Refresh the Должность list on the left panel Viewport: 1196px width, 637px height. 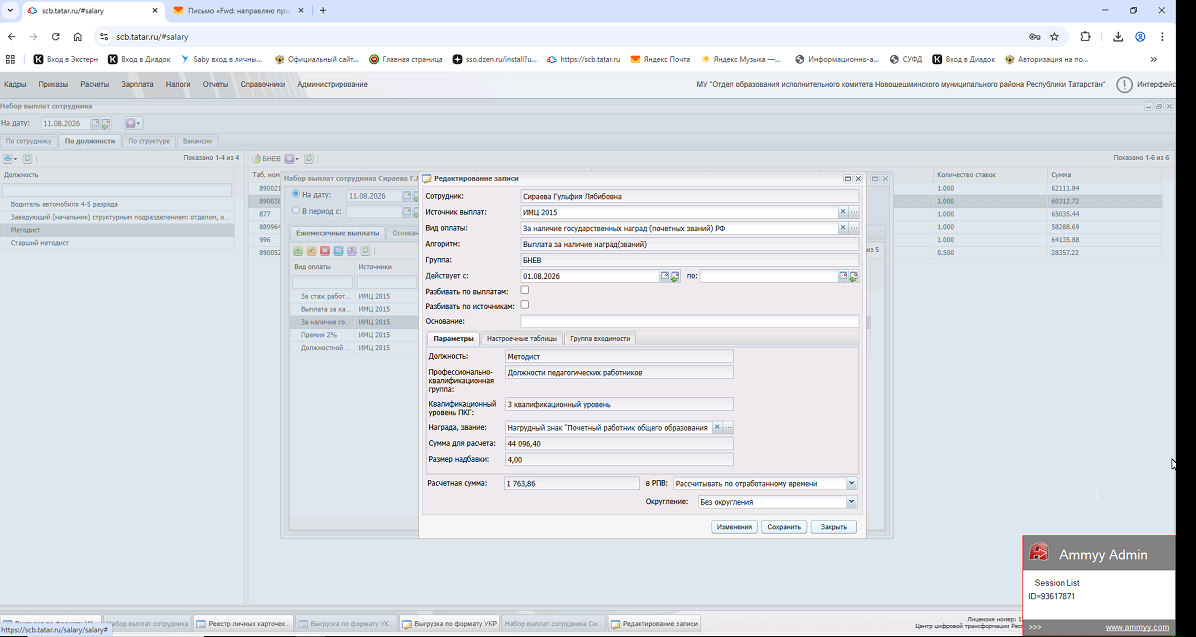[x=27, y=159]
